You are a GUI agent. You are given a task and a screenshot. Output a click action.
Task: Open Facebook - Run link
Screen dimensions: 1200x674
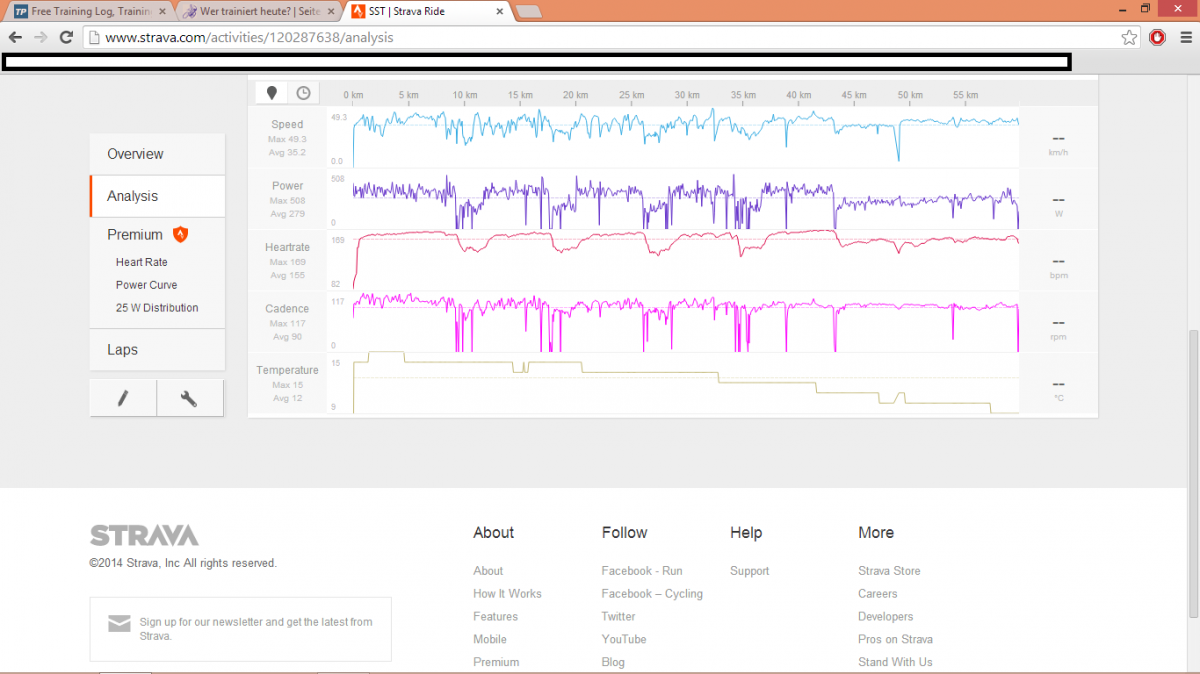tap(642, 571)
